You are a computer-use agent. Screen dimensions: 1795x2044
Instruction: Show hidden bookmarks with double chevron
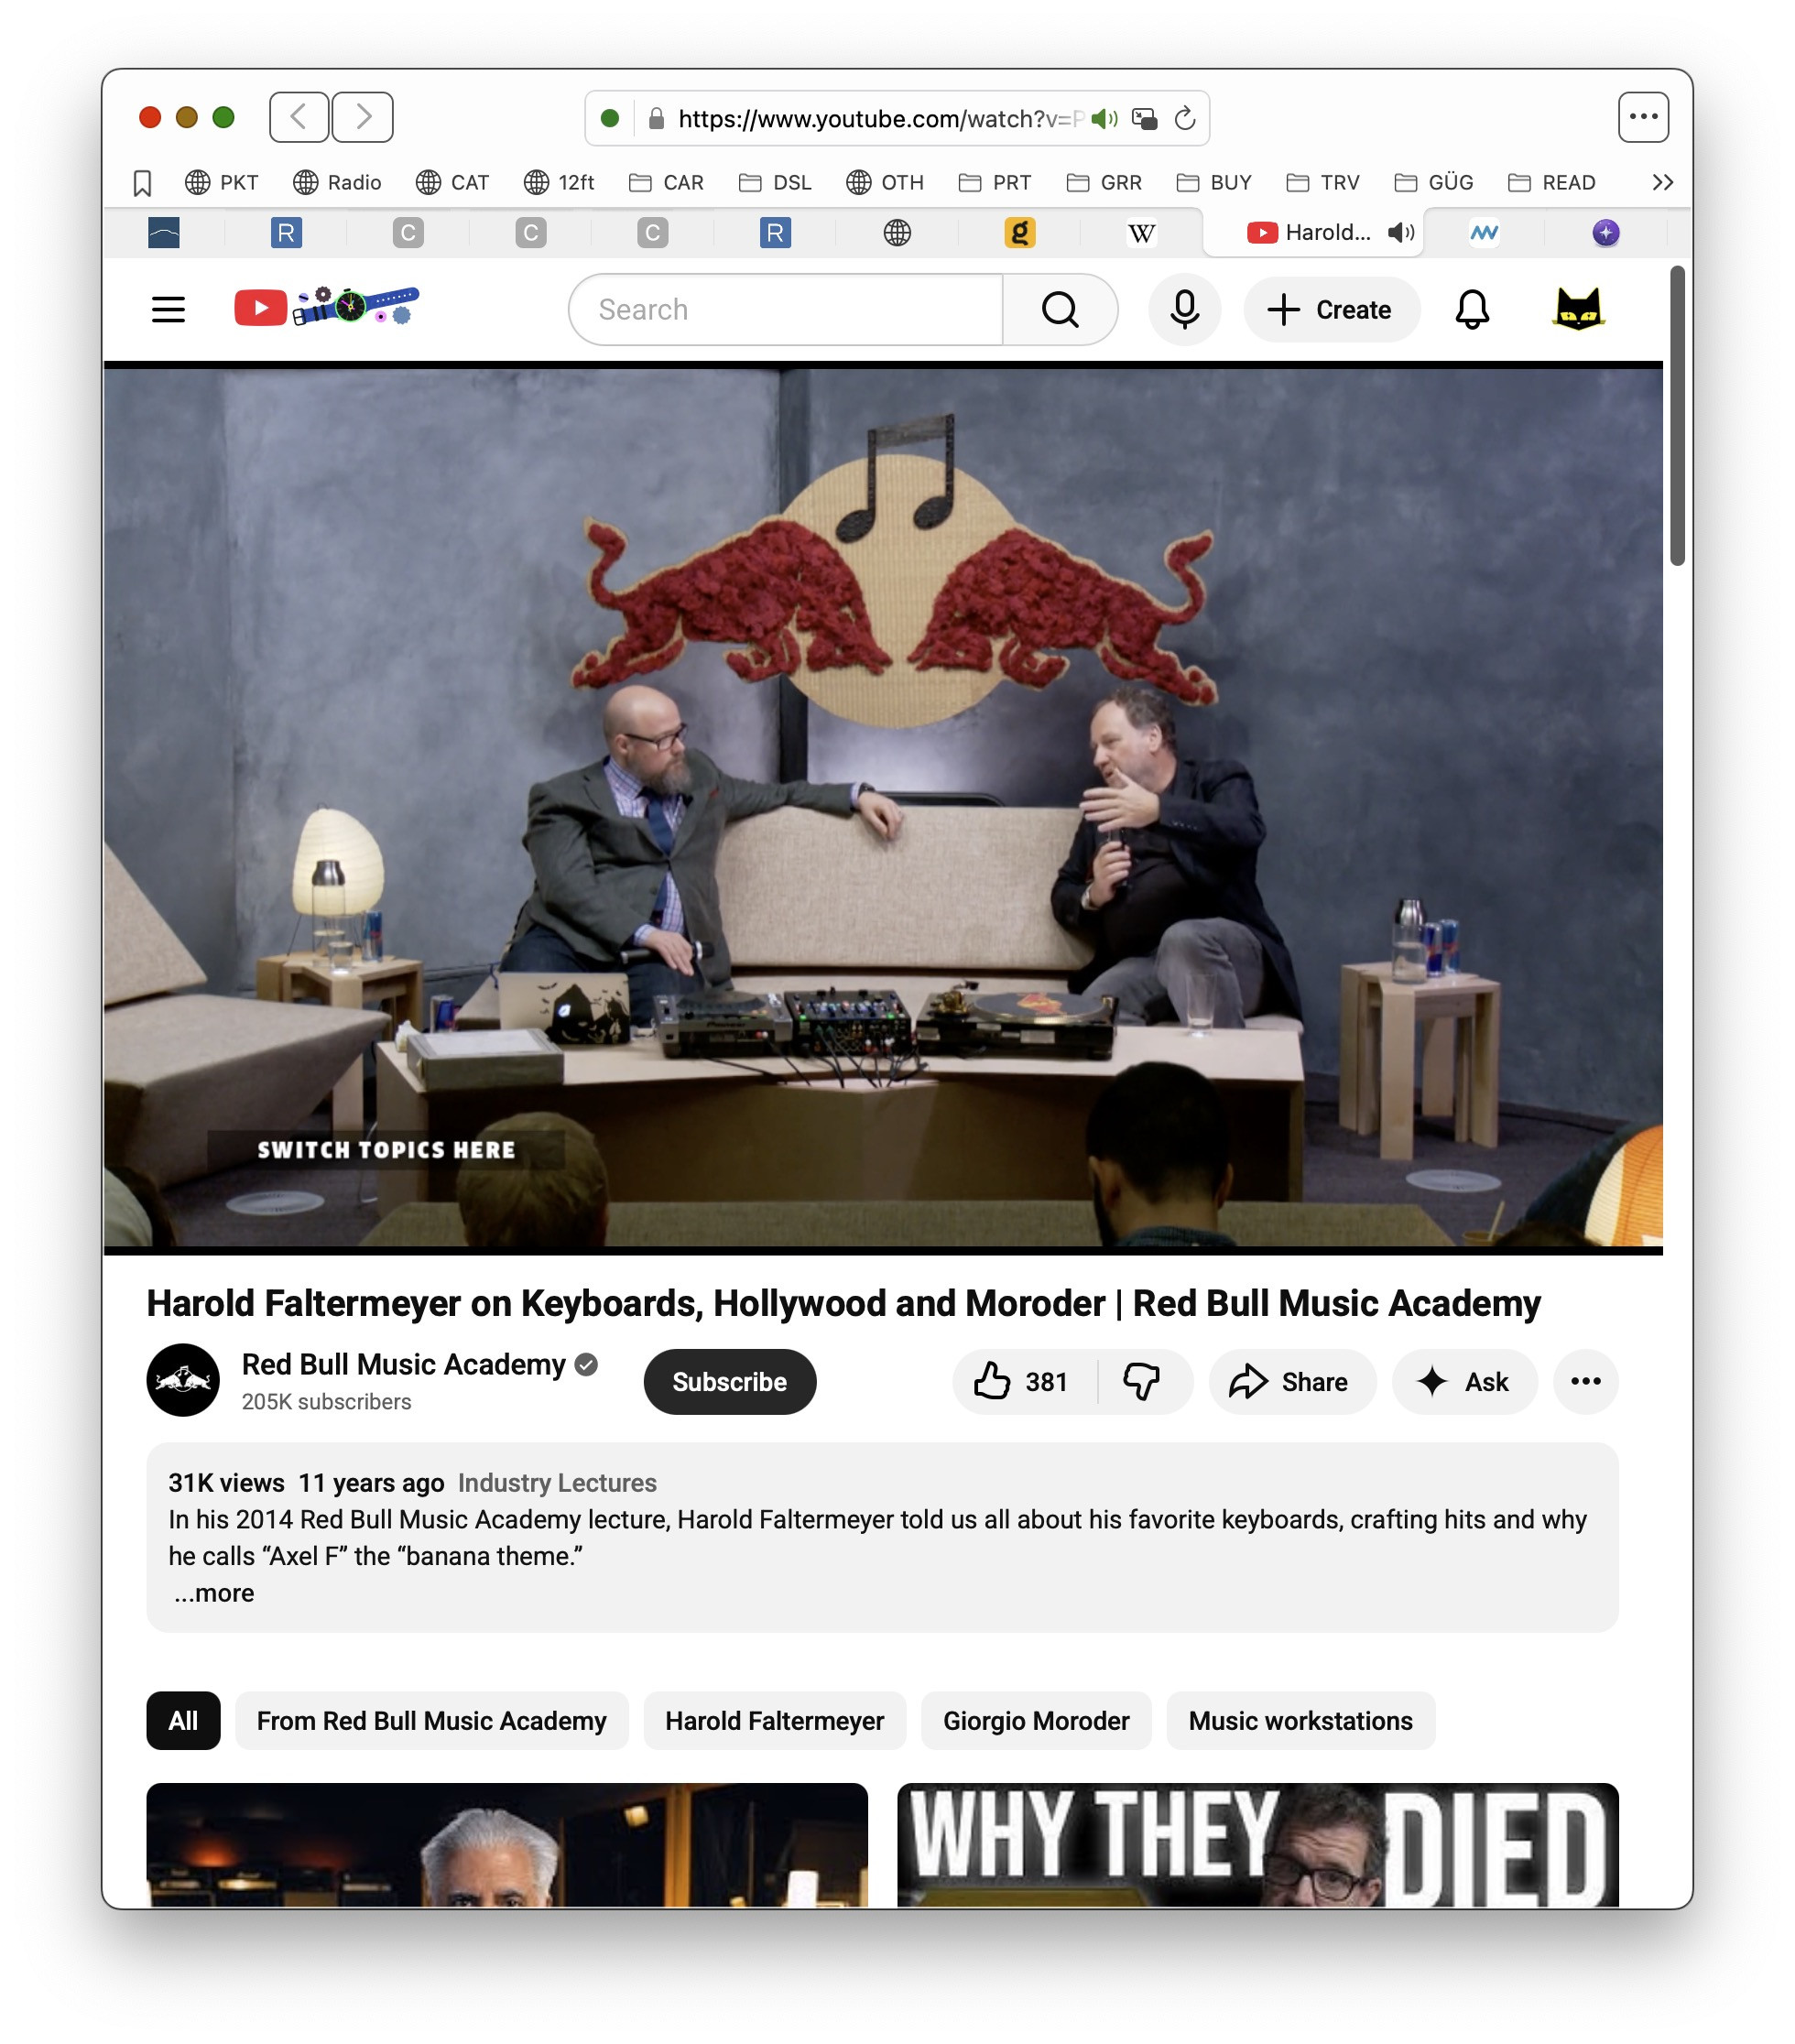click(x=1662, y=183)
